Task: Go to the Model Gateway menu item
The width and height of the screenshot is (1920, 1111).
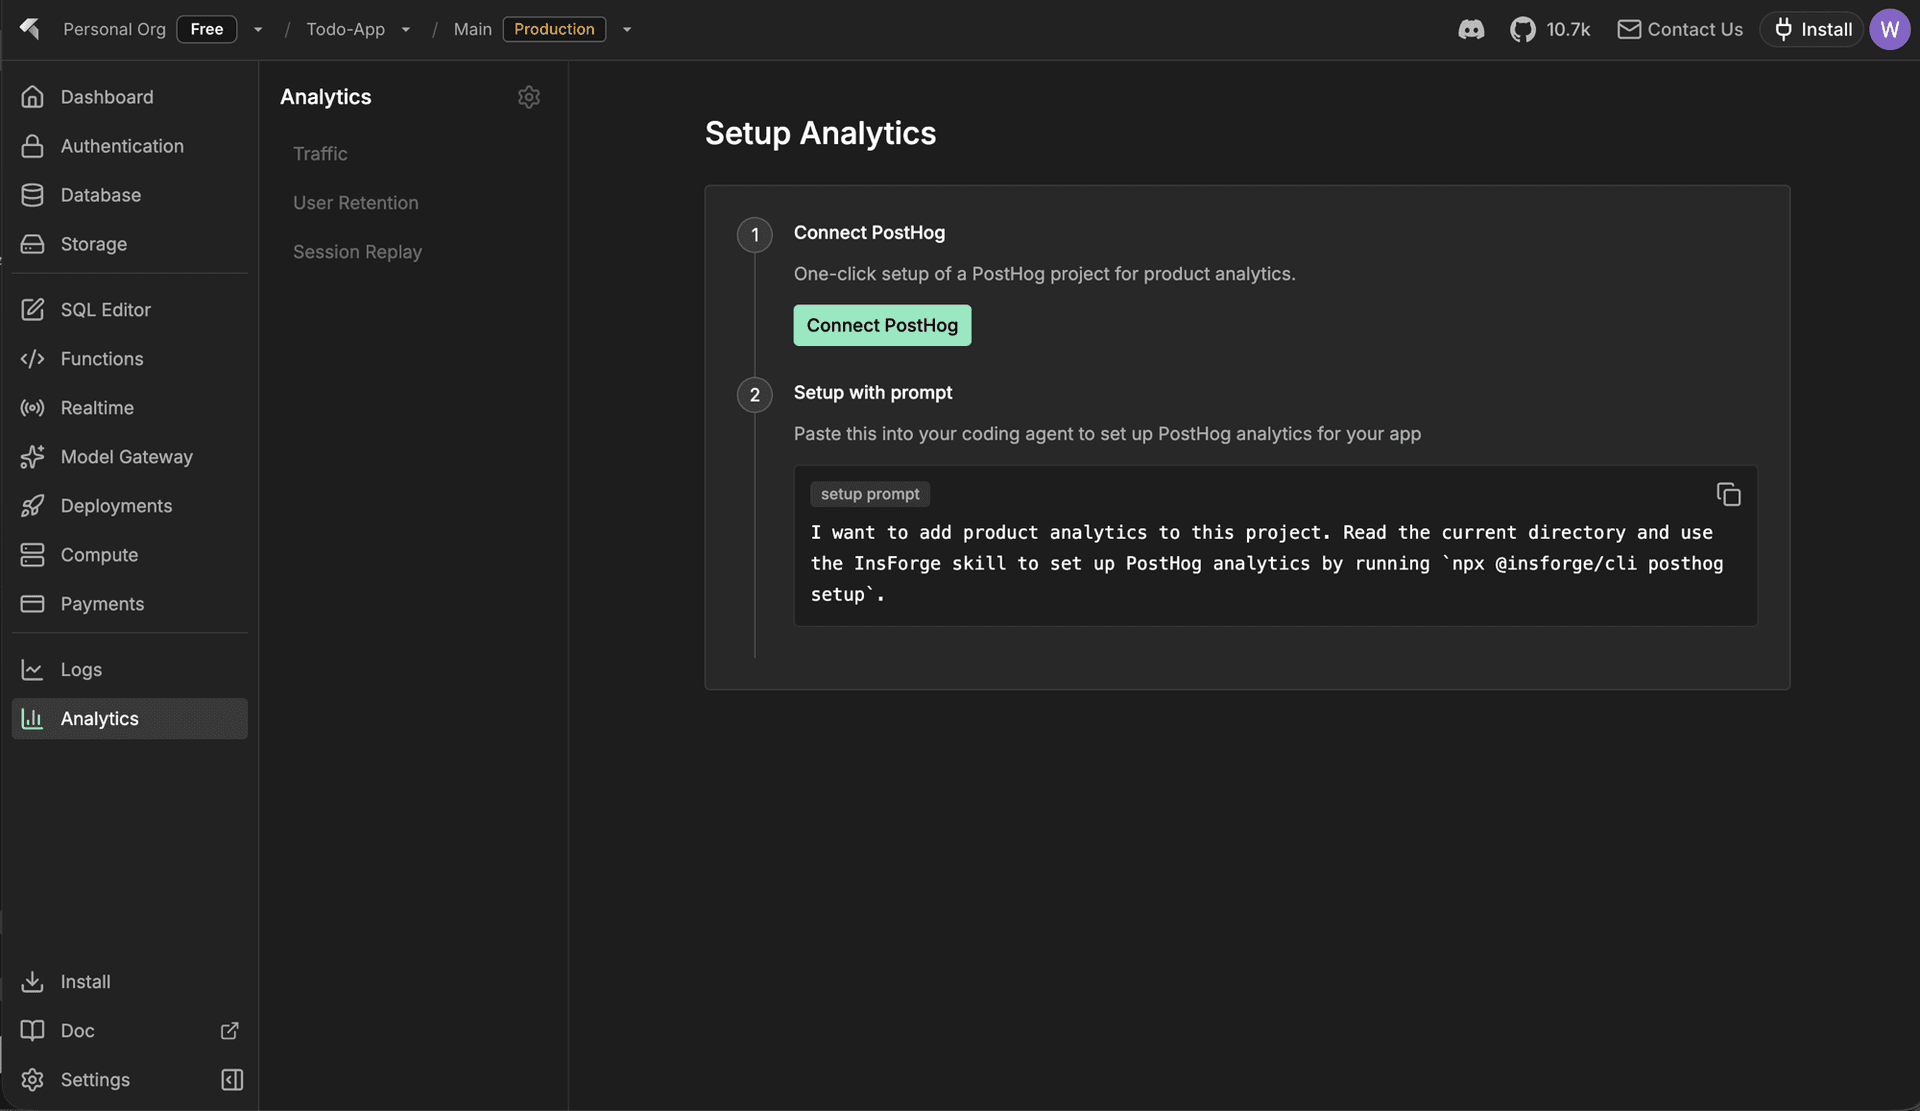Action: 130,457
